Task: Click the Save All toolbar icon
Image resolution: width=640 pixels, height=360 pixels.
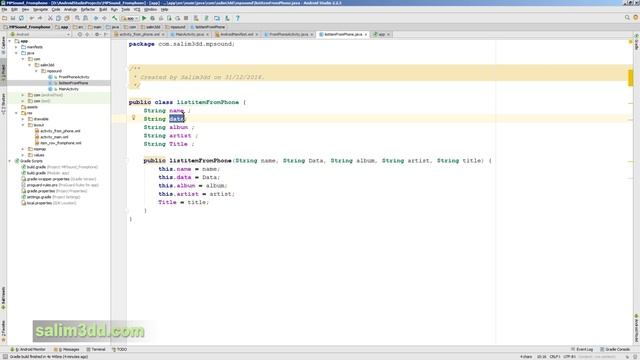Action: pyautogui.click(x=13, y=18)
